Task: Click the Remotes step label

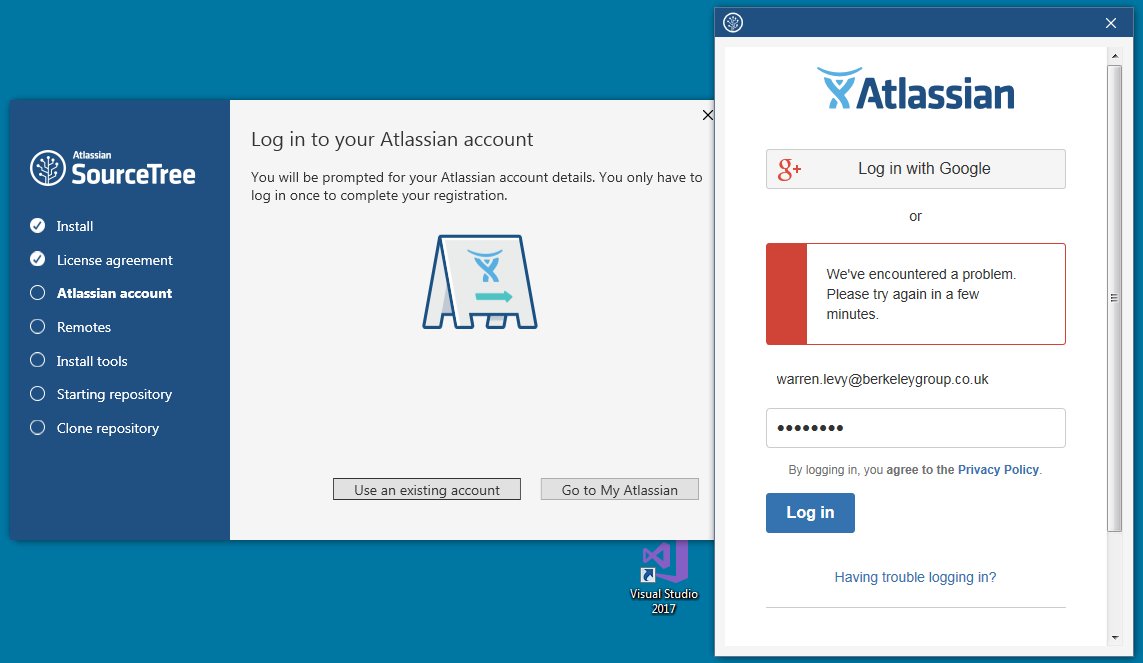Action: pos(84,327)
